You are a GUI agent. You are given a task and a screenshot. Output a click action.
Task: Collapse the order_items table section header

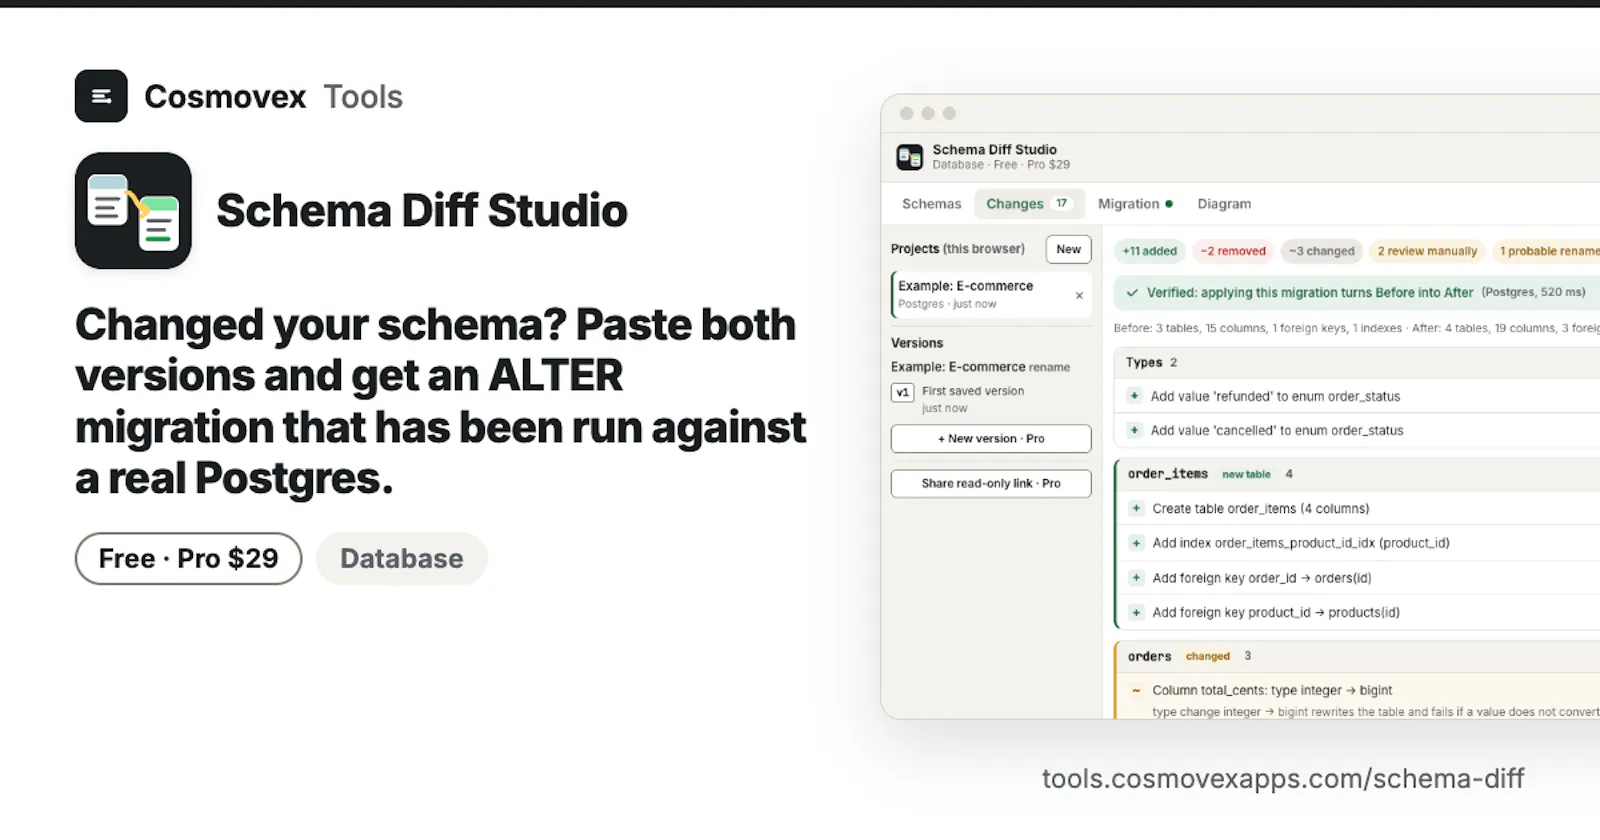click(1358, 474)
